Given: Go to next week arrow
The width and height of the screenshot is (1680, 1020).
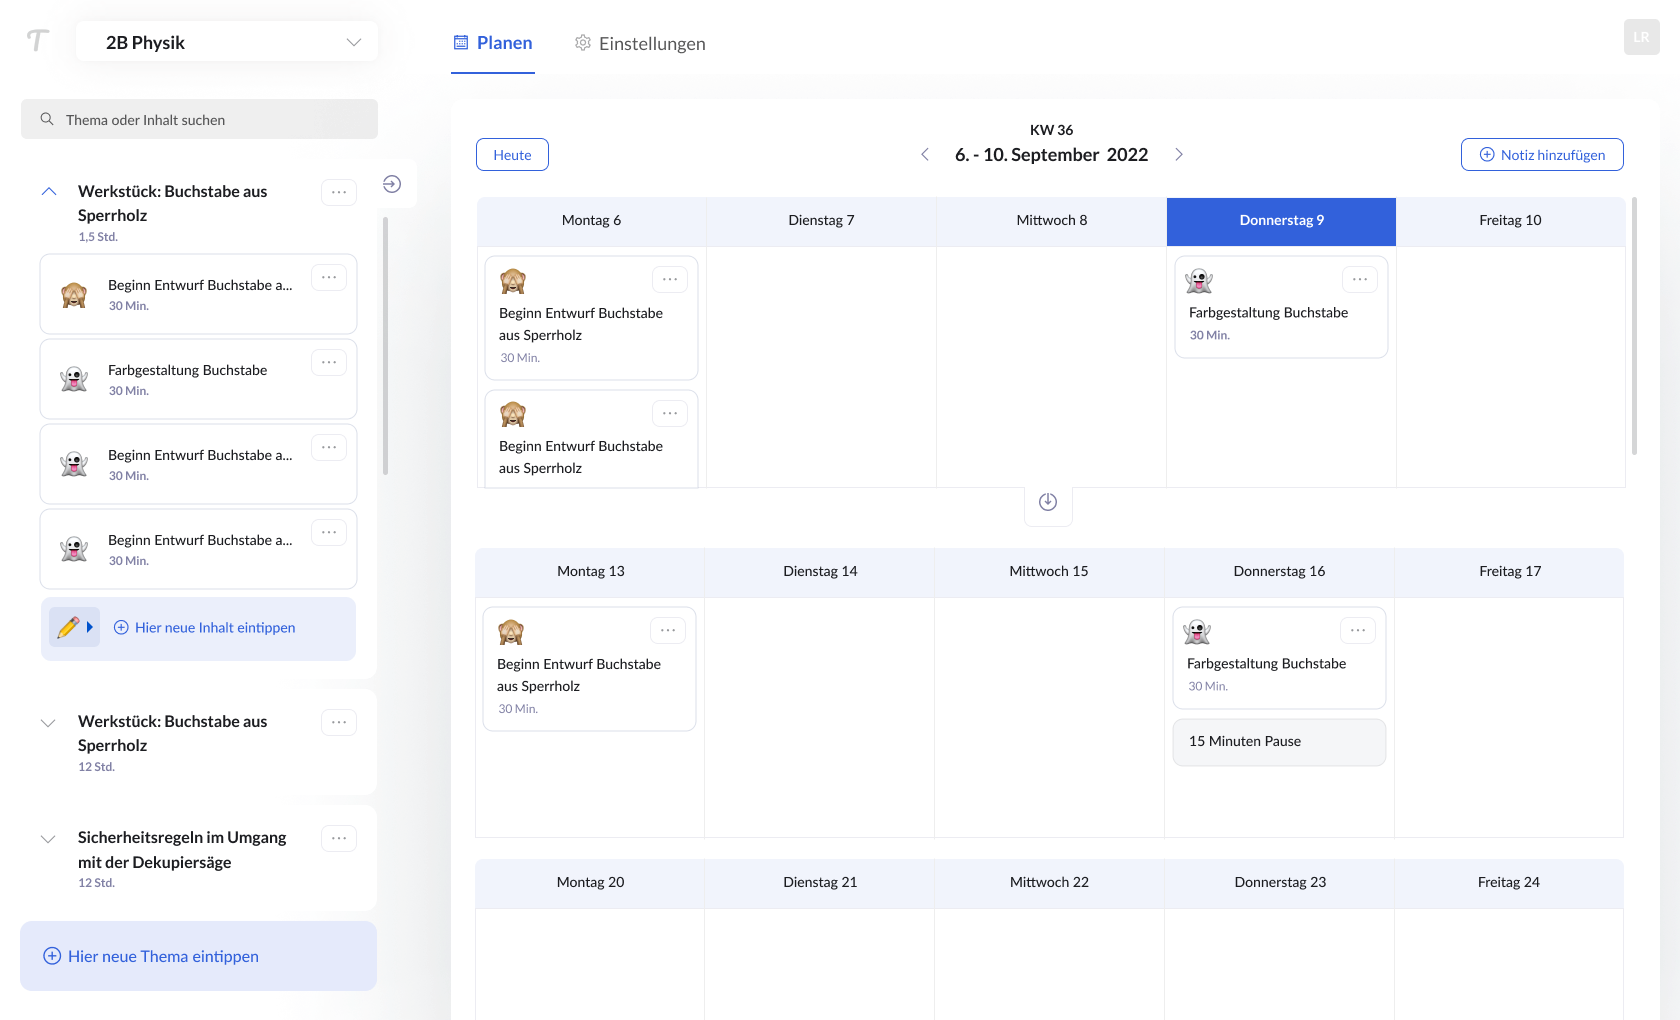Looking at the screenshot, I should (1179, 154).
